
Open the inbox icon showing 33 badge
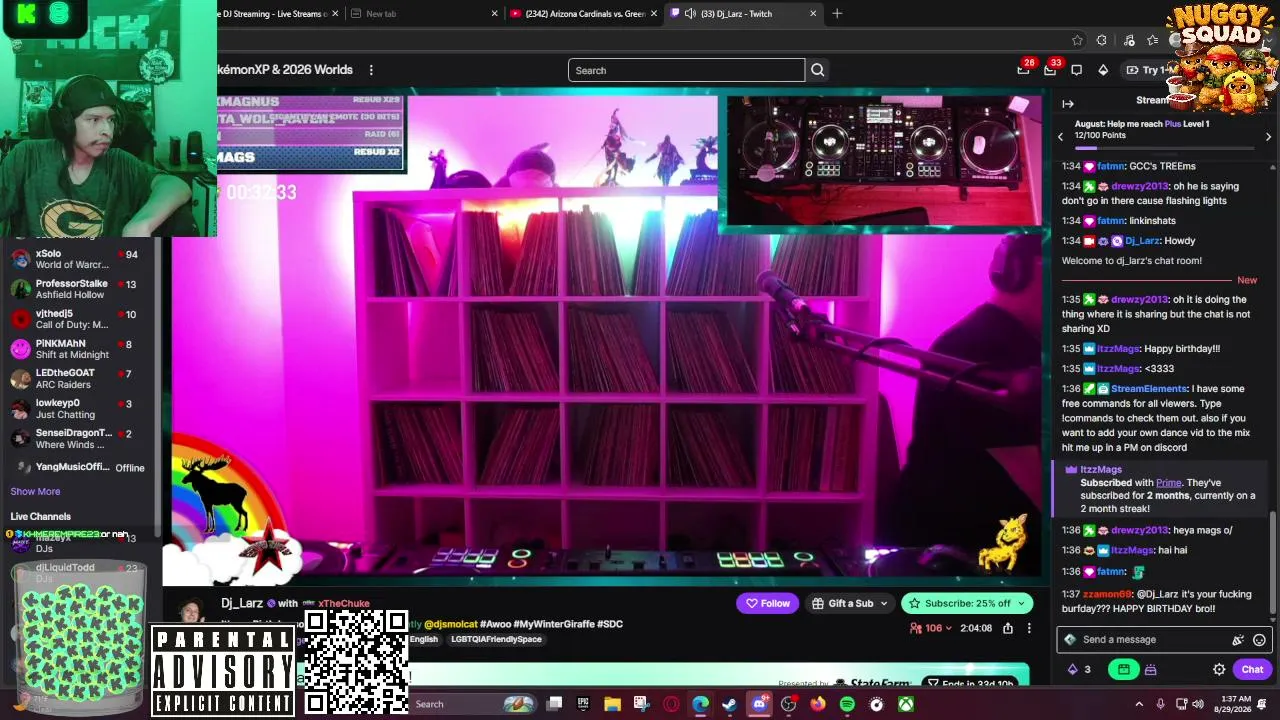pyautogui.click(x=1050, y=70)
